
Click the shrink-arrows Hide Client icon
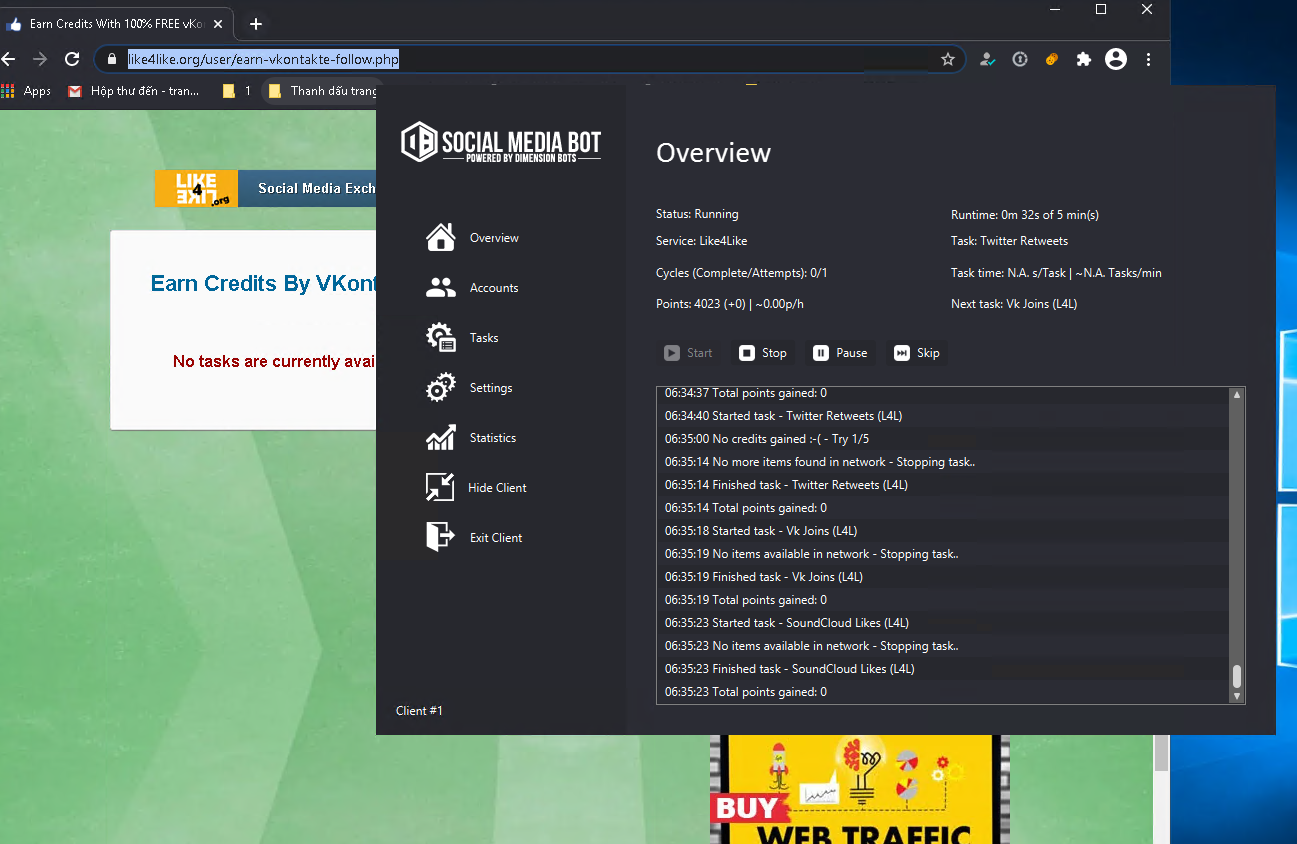[x=440, y=488]
